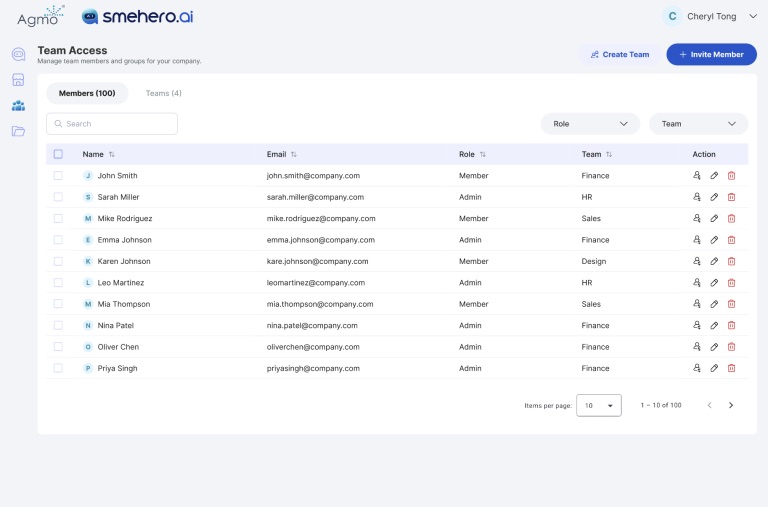Delete Karen Johnson with the trash icon
The width and height of the screenshot is (768, 507).
click(731, 261)
